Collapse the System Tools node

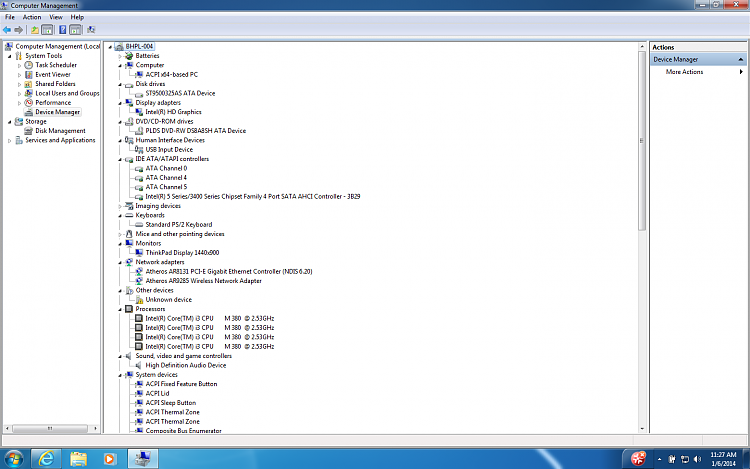tap(10, 56)
